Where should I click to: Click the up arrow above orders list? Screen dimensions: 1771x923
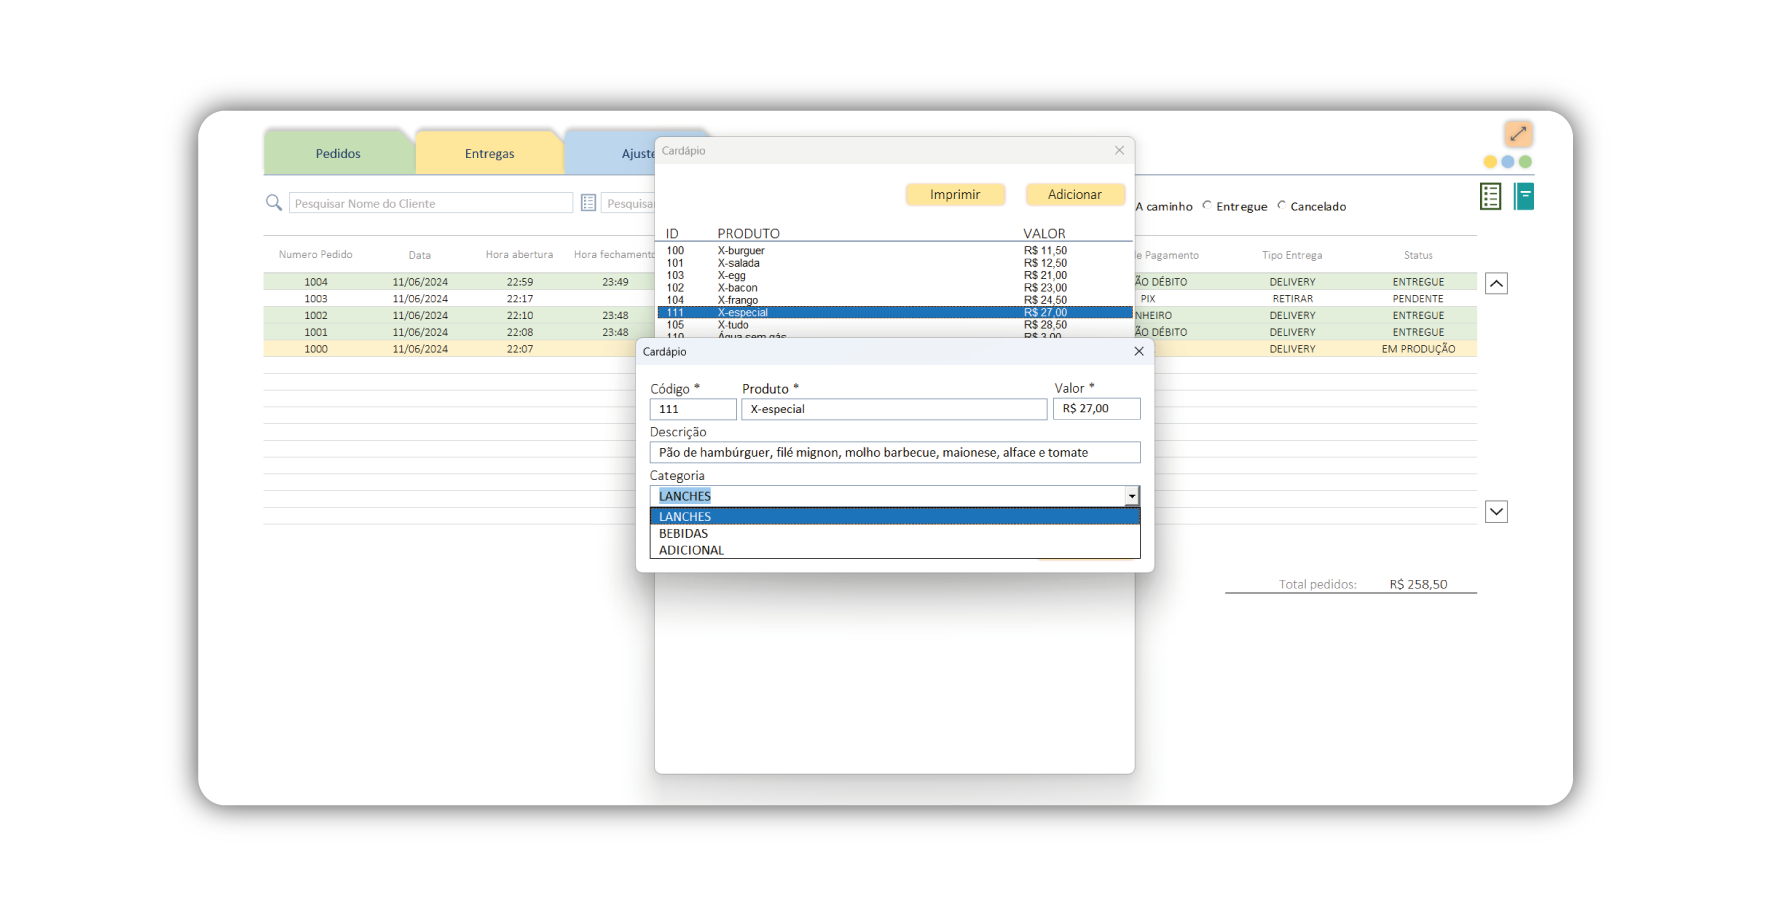point(1496,284)
